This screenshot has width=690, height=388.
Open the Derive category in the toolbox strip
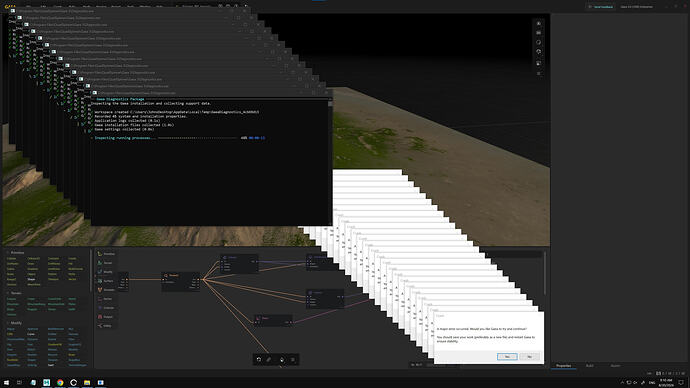pos(106,299)
